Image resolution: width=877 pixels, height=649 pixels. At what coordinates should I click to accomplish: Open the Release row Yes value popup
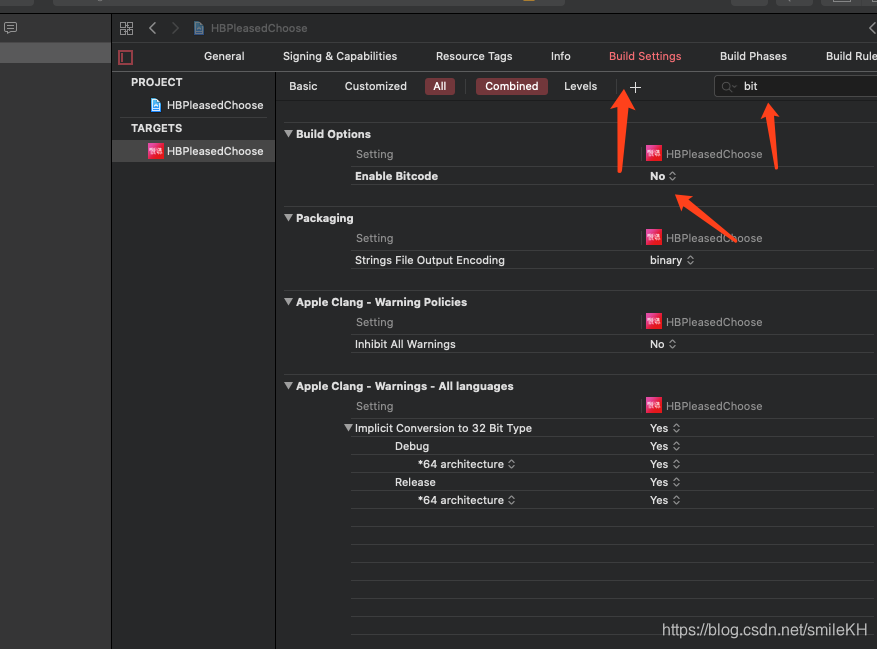(x=664, y=482)
